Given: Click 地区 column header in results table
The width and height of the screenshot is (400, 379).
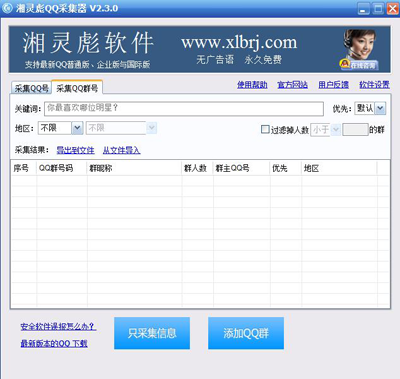Looking at the screenshot, I should (x=339, y=168).
